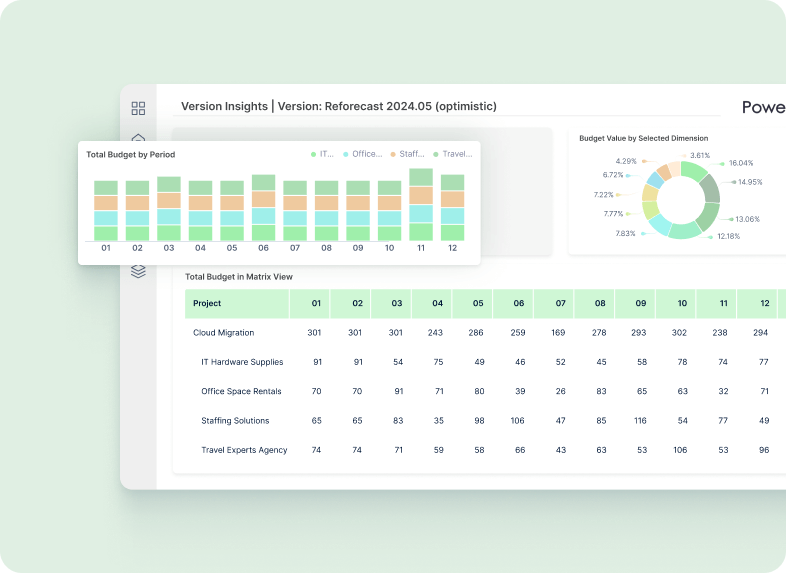Collapse the Cloud Migration project row
The height and width of the screenshot is (573, 786).
pos(223,333)
